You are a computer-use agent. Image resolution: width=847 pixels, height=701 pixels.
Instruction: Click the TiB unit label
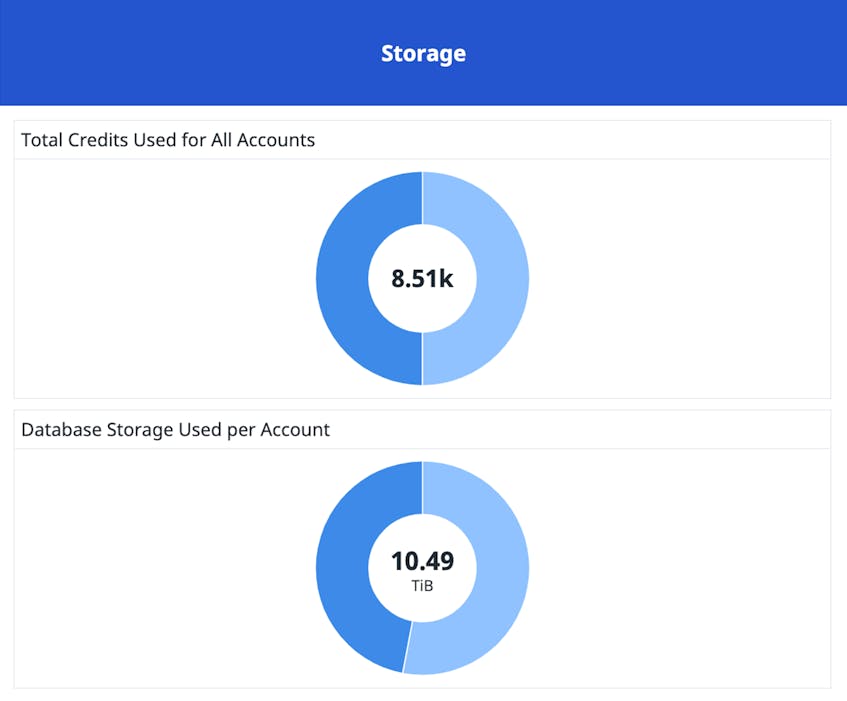click(422, 586)
